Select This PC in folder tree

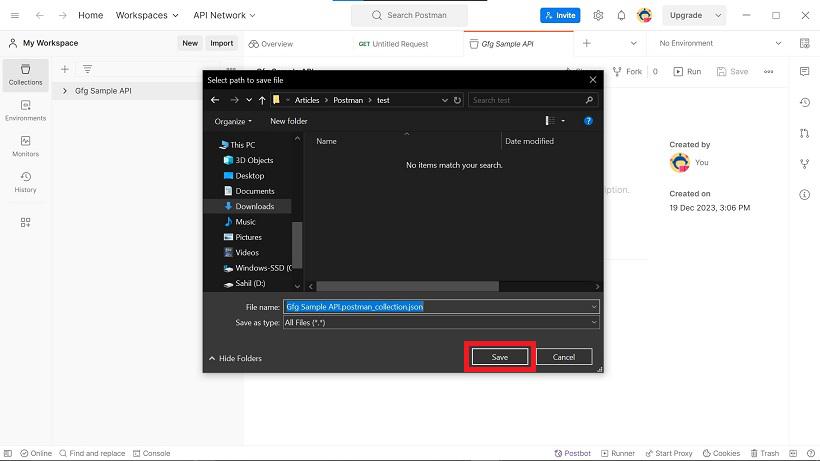238,145
